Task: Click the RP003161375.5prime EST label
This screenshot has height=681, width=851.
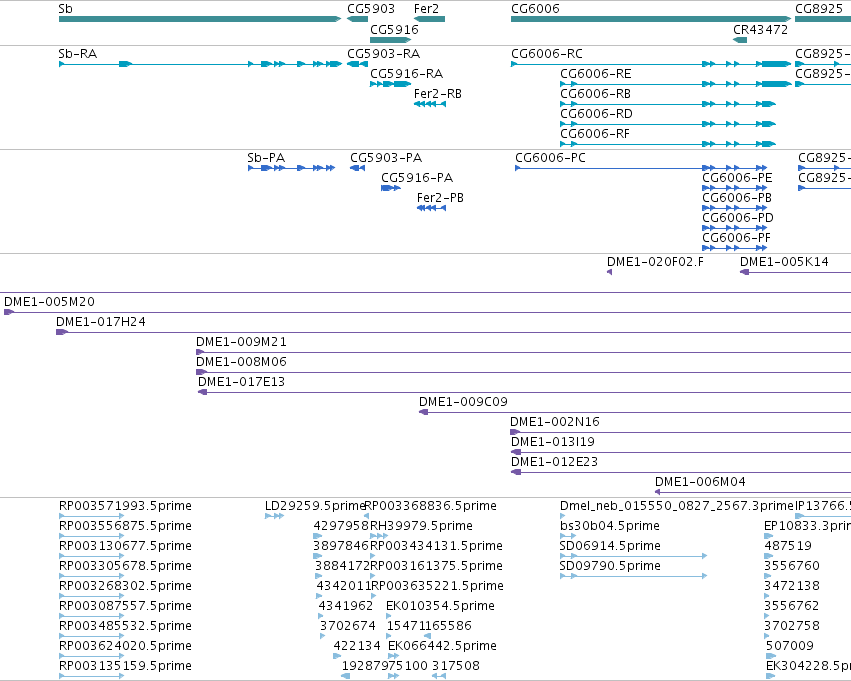Action: [x=436, y=566]
